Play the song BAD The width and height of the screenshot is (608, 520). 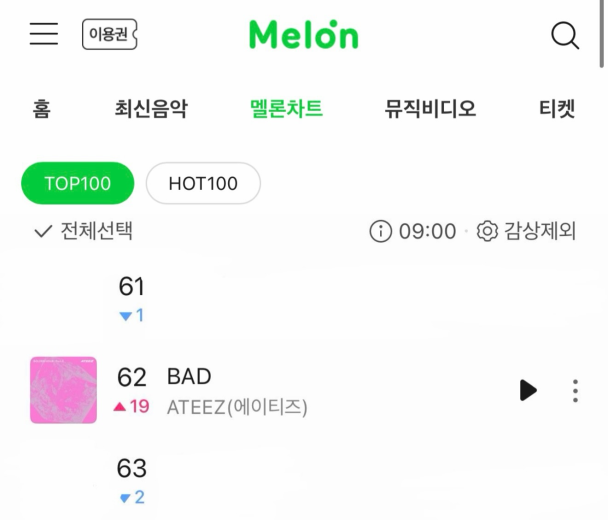528,390
